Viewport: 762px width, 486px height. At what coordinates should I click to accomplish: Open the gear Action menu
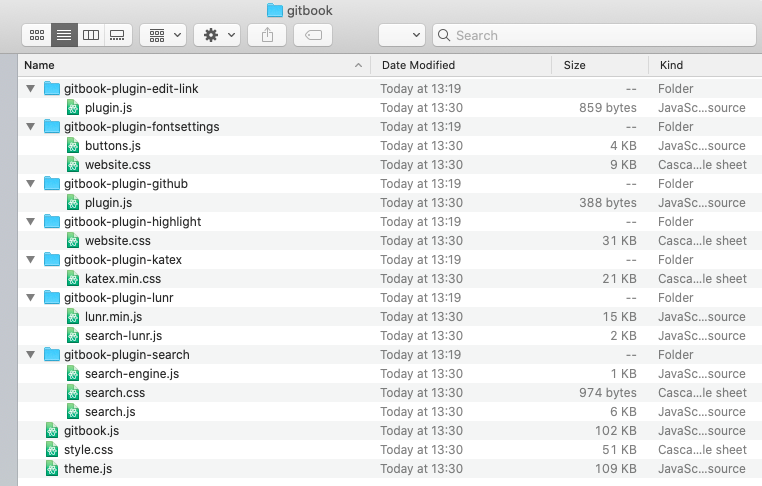point(217,35)
